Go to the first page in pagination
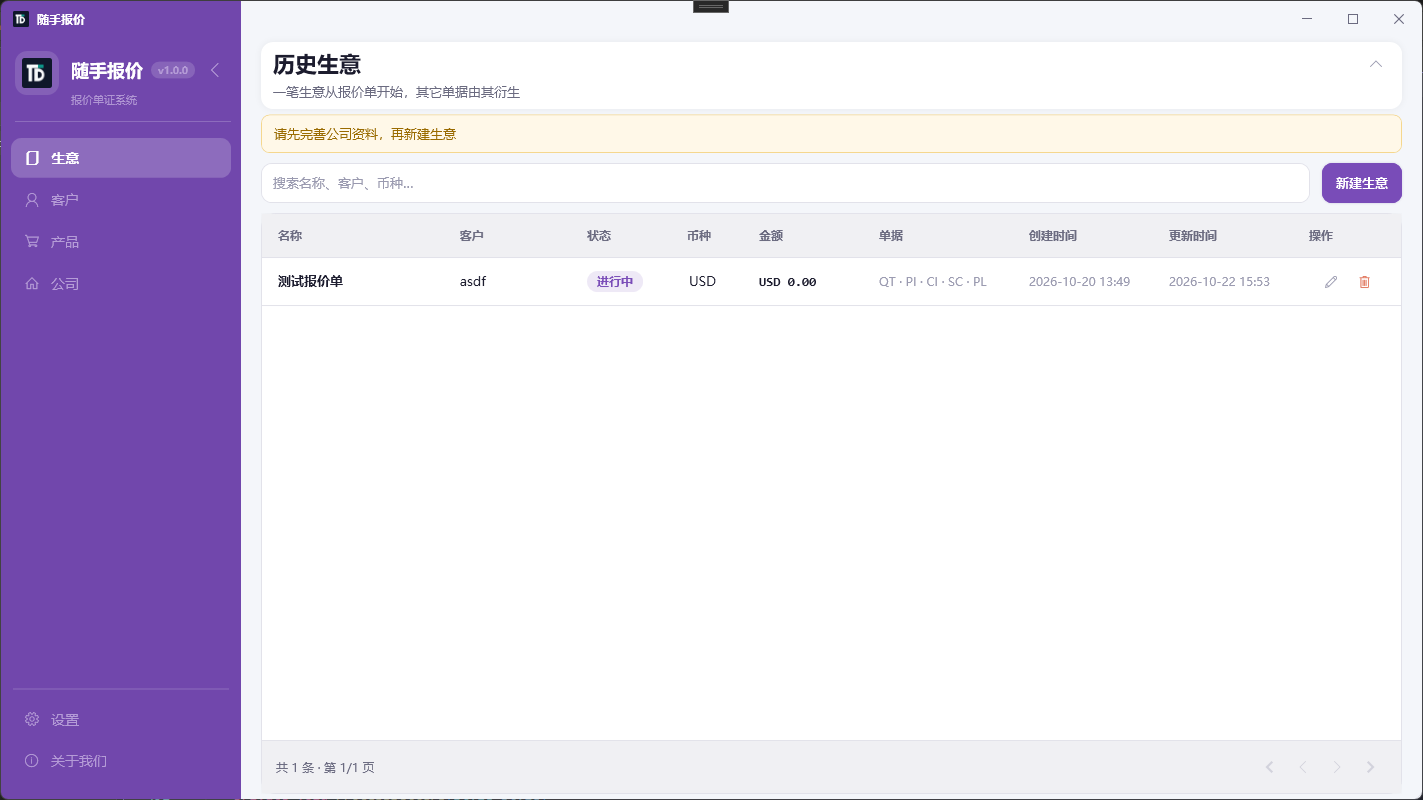This screenshot has height=800, width=1423. (1269, 767)
